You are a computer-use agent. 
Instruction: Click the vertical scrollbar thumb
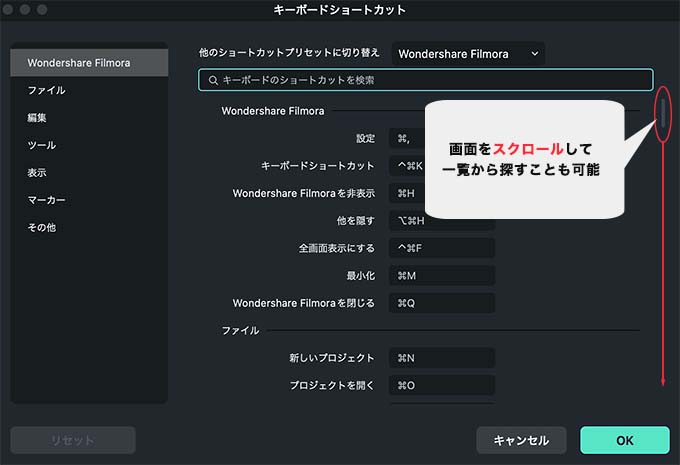pyautogui.click(x=663, y=113)
